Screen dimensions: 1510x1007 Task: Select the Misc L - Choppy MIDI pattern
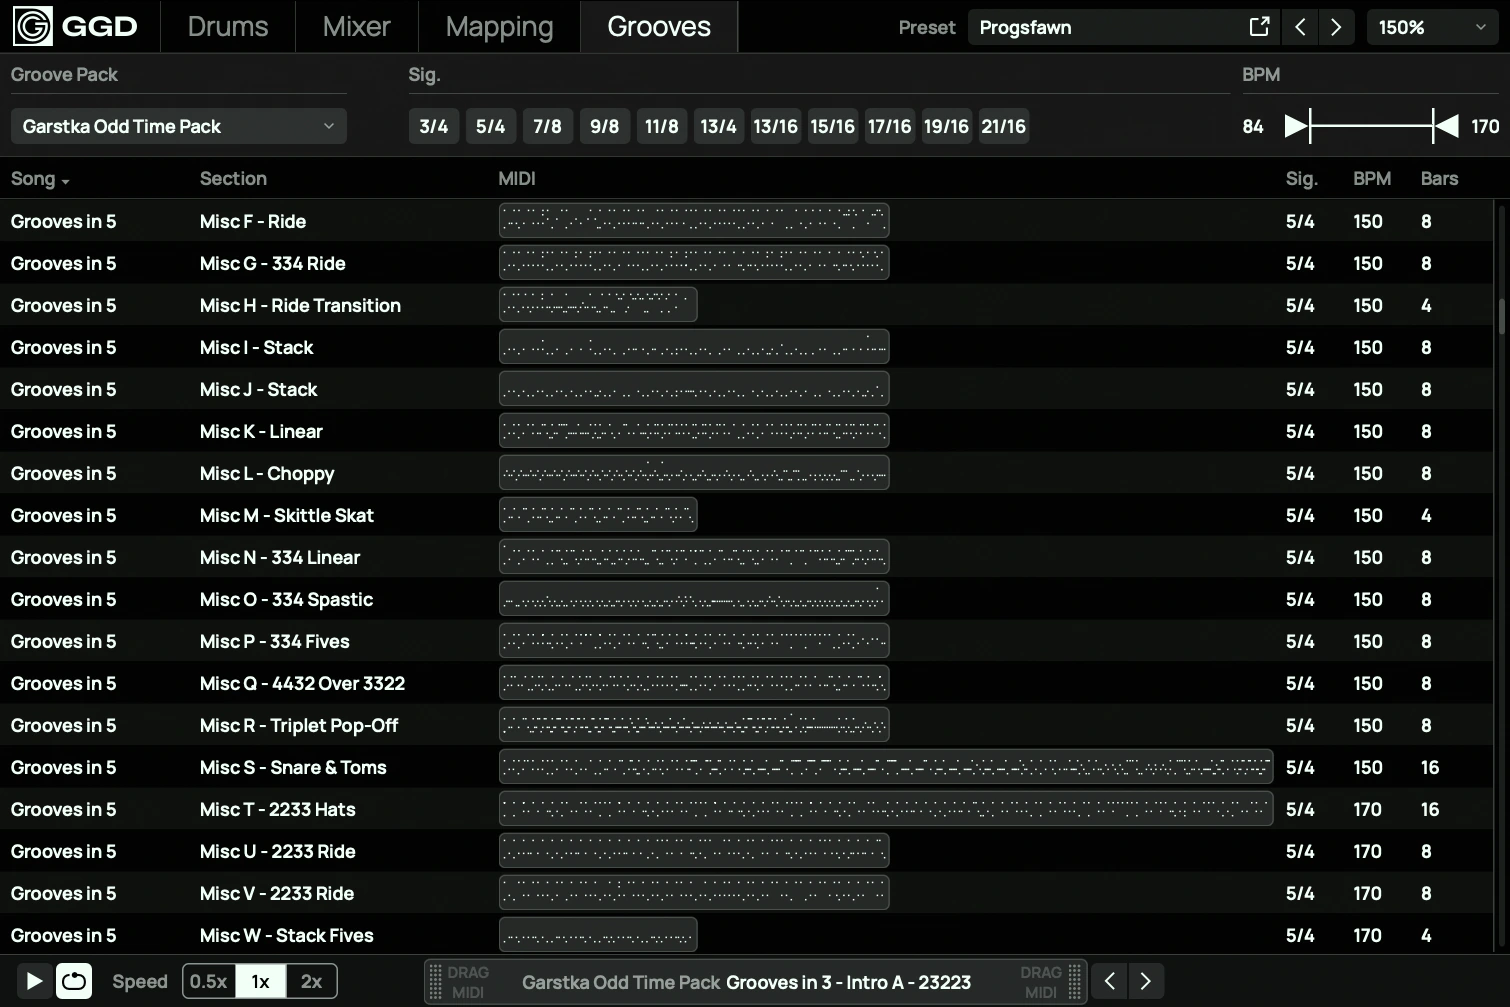pos(694,473)
